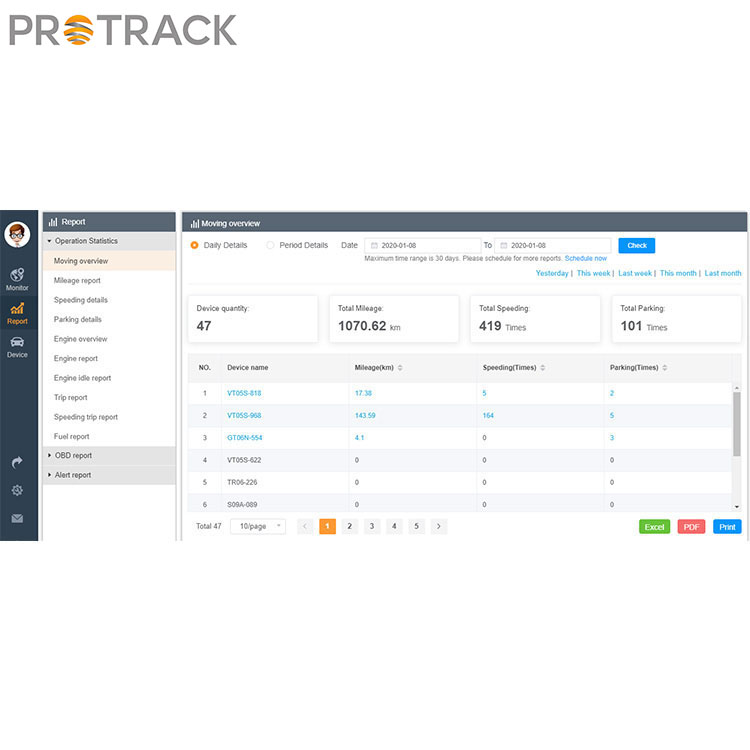750x750 pixels.
Task: Go to page 2
Action: pyautogui.click(x=350, y=526)
